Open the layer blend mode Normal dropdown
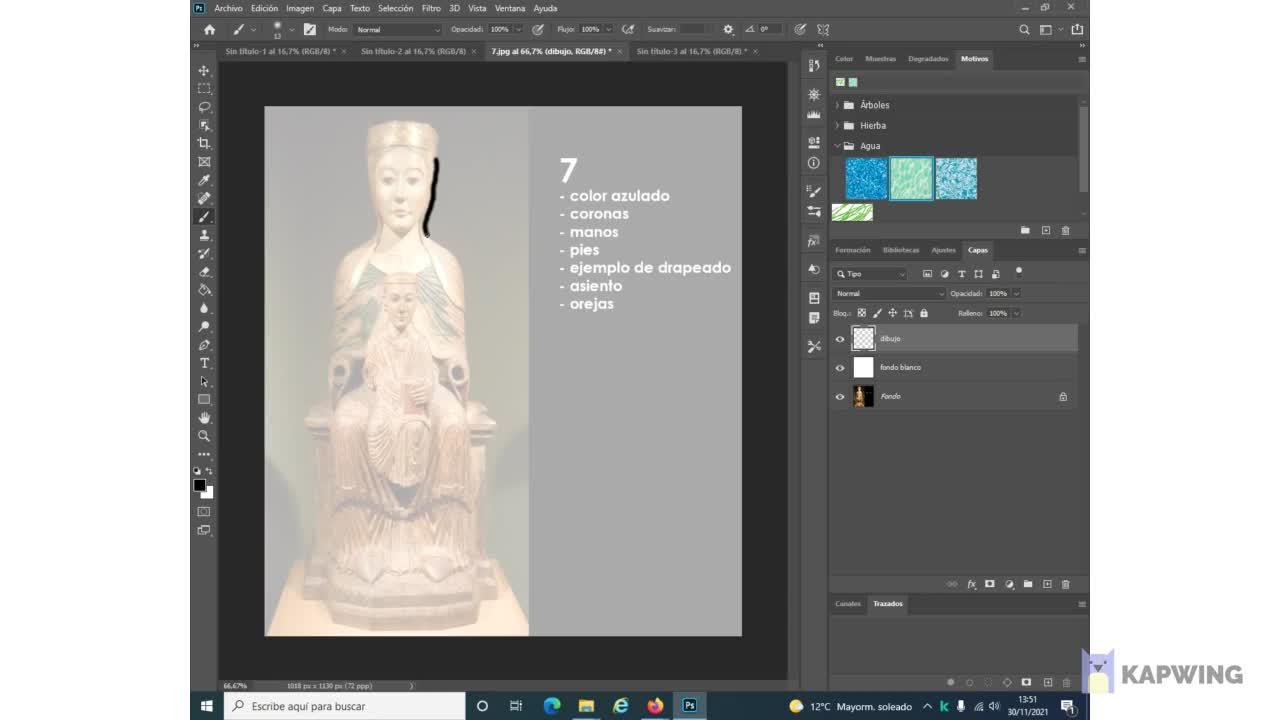This screenshot has width=1280, height=720. (890, 293)
